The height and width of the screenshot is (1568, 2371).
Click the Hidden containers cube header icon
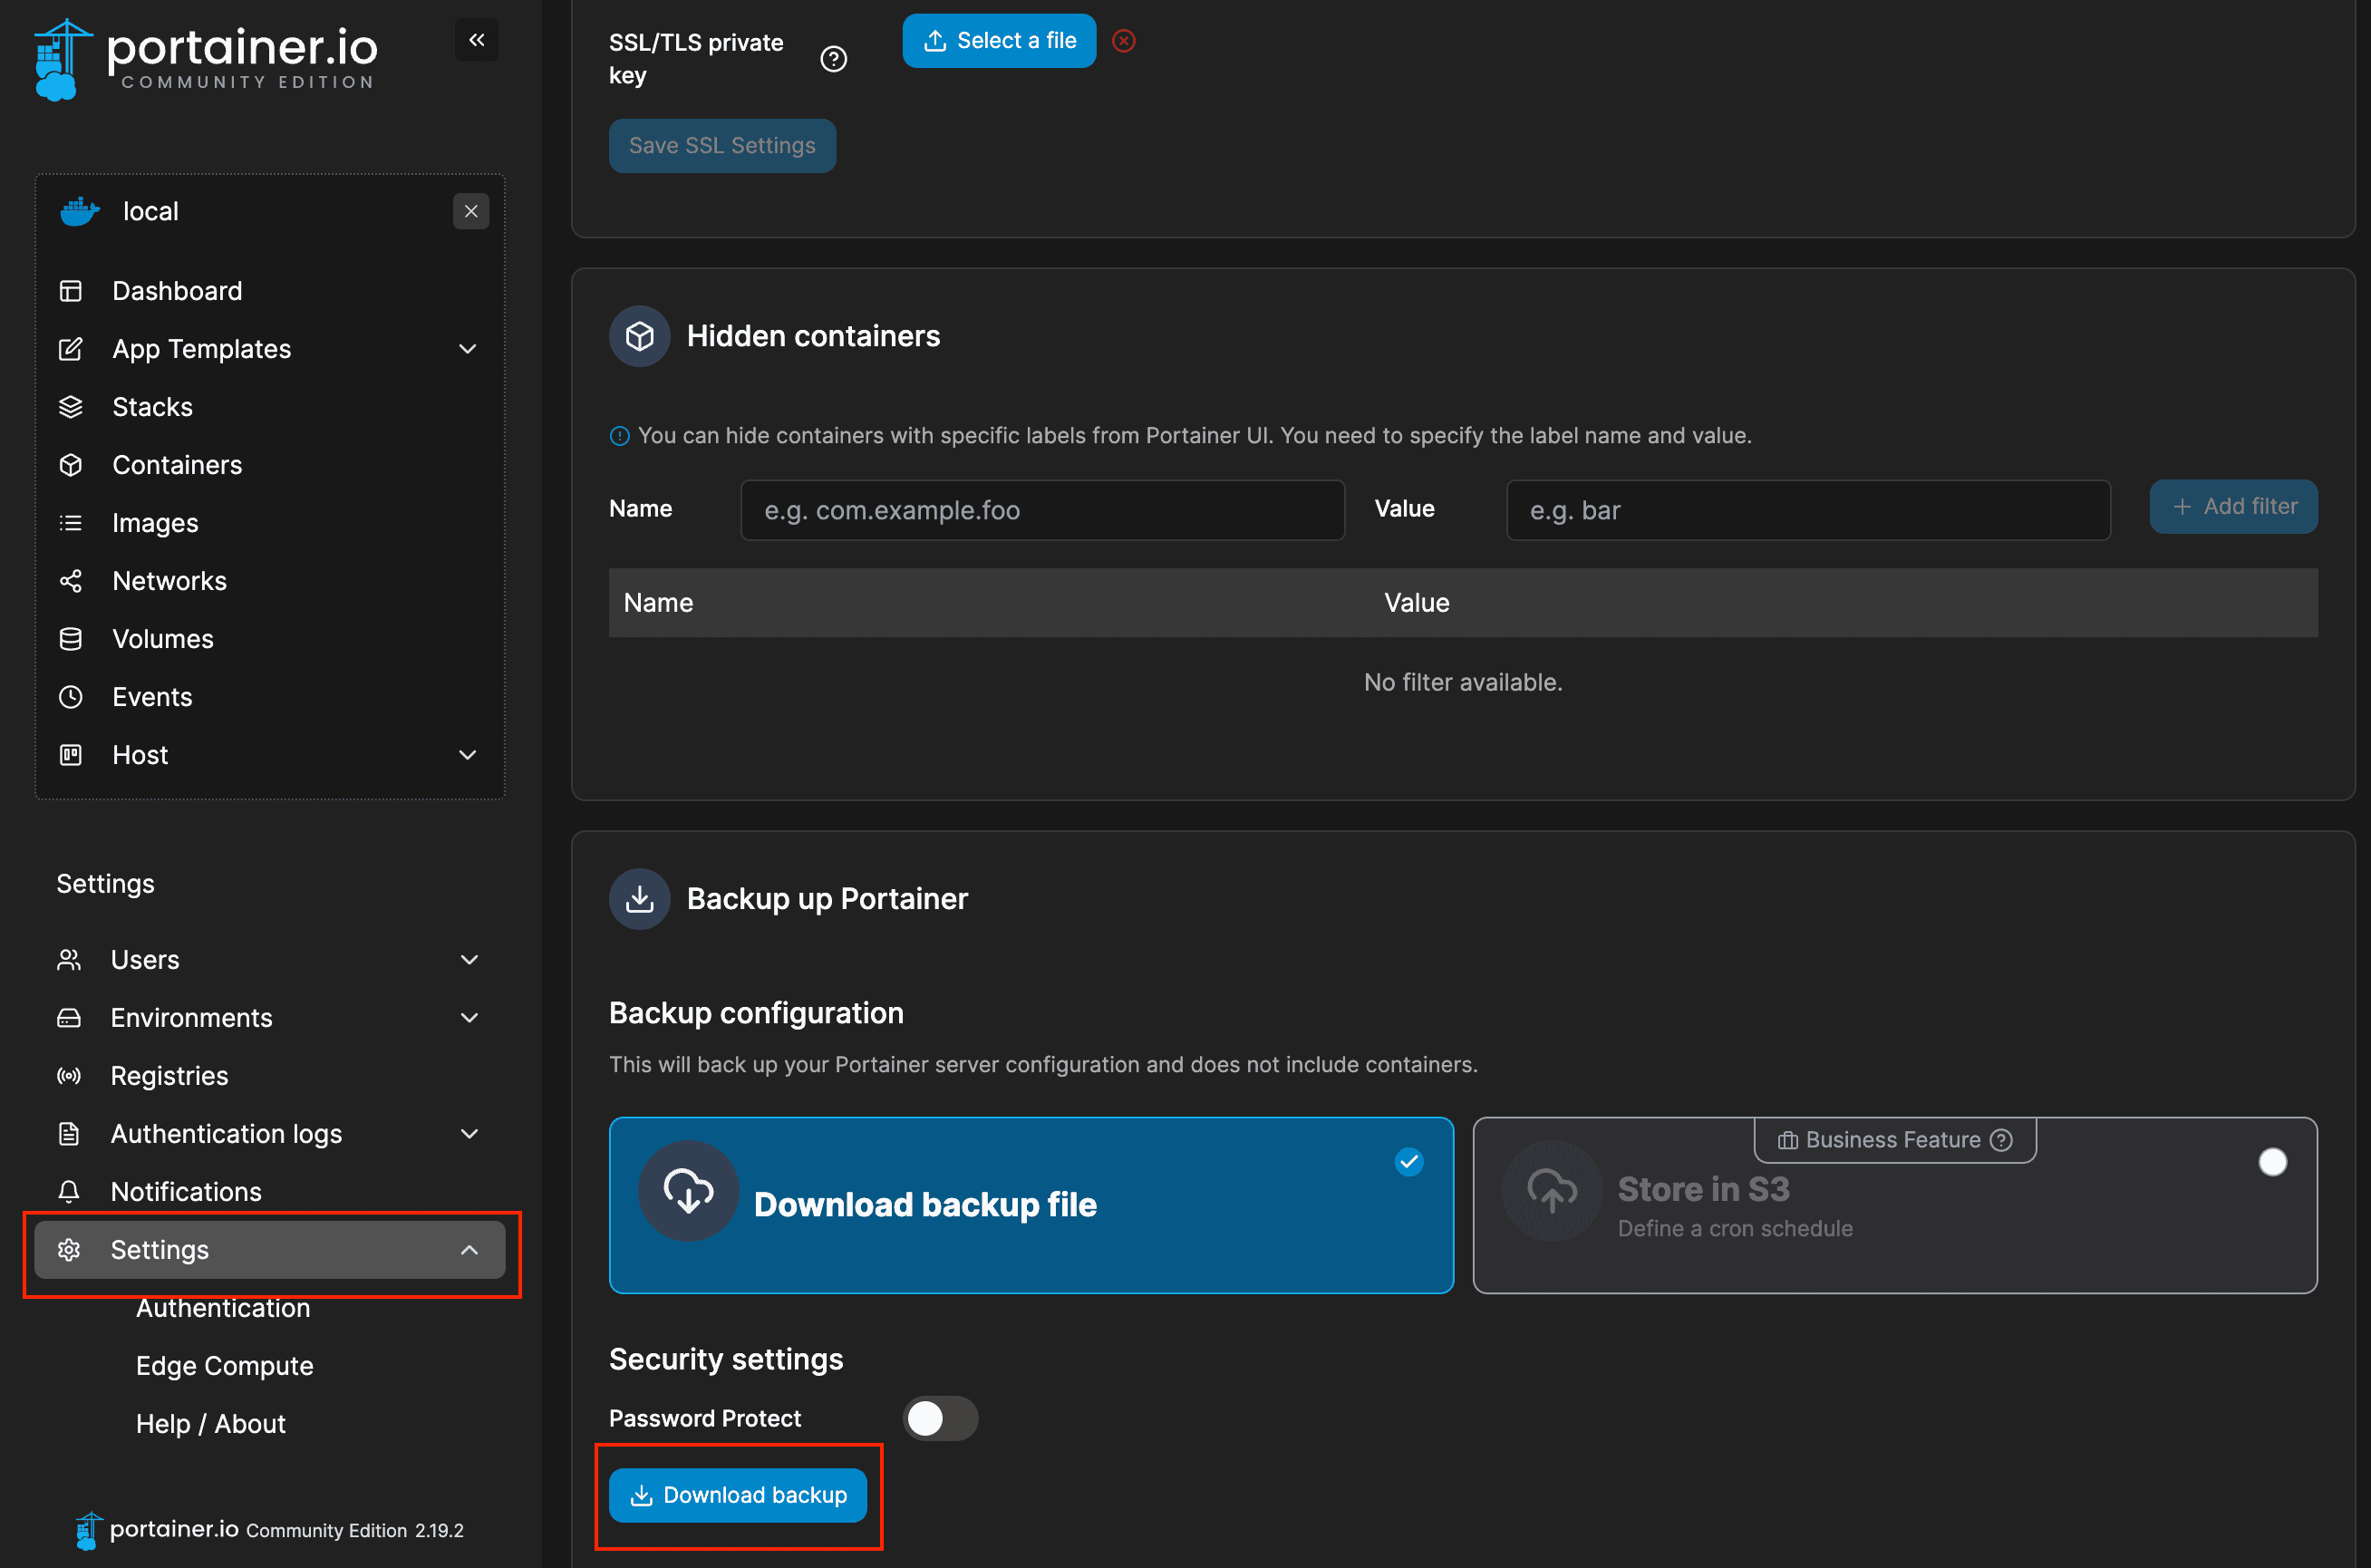tap(639, 336)
